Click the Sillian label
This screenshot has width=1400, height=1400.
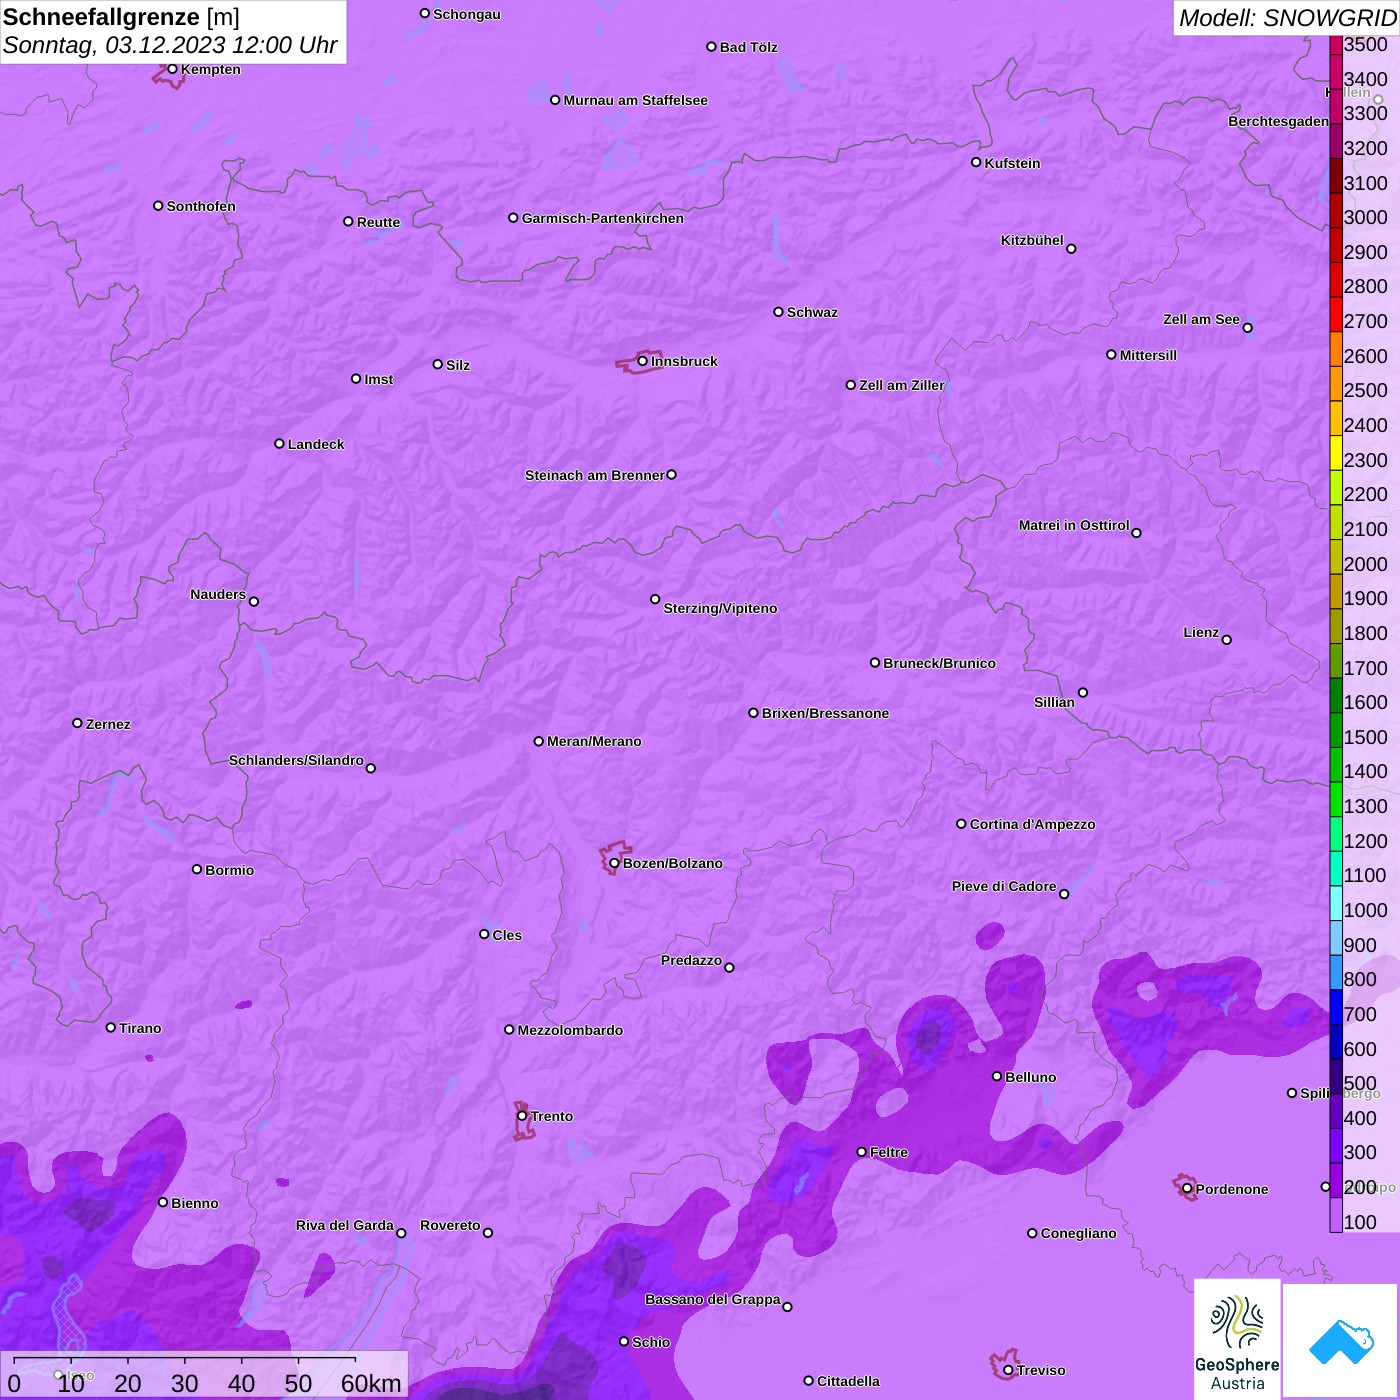click(x=1054, y=702)
